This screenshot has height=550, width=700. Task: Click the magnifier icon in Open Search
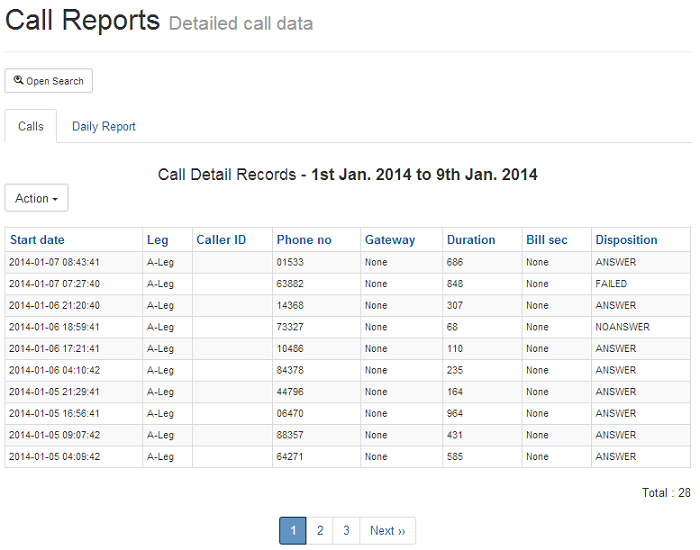point(18,80)
